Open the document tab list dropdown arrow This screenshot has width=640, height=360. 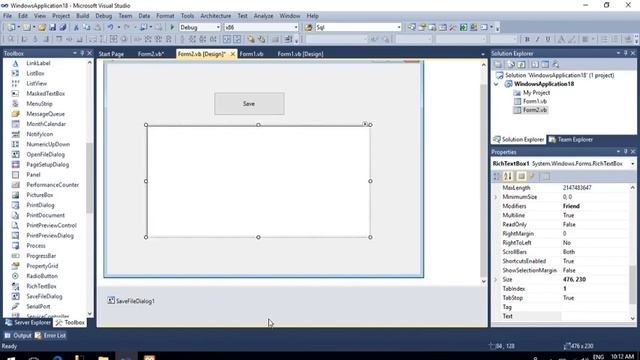coord(483,54)
